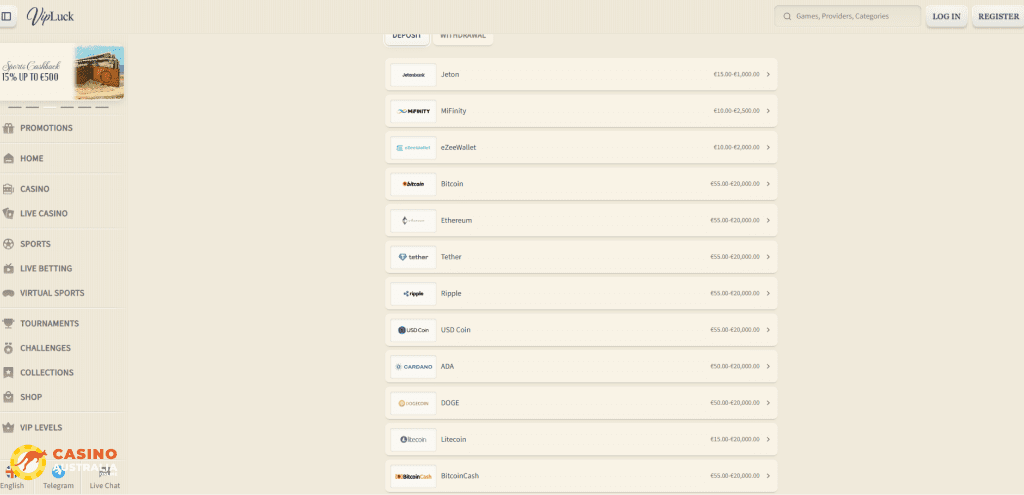Click the Virtual Sports gamepad icon

(x=8, y=293)
